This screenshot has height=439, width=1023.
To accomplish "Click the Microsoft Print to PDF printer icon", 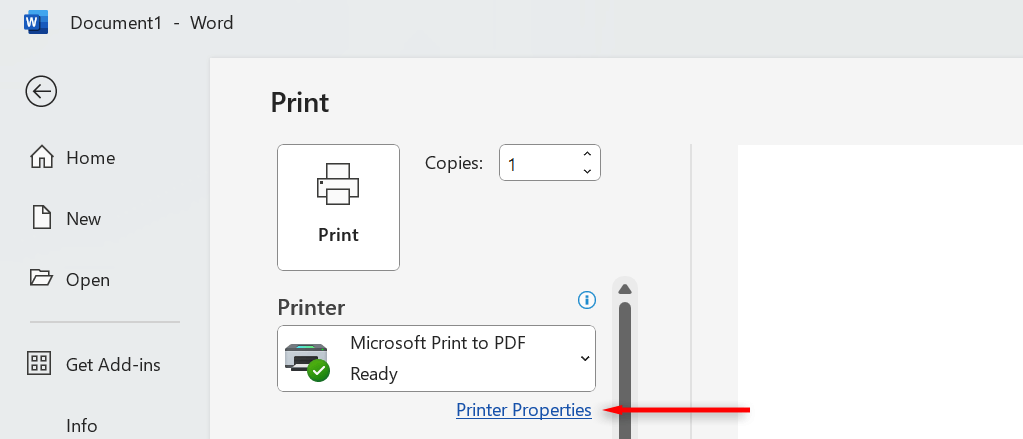I will coord(306,359).
